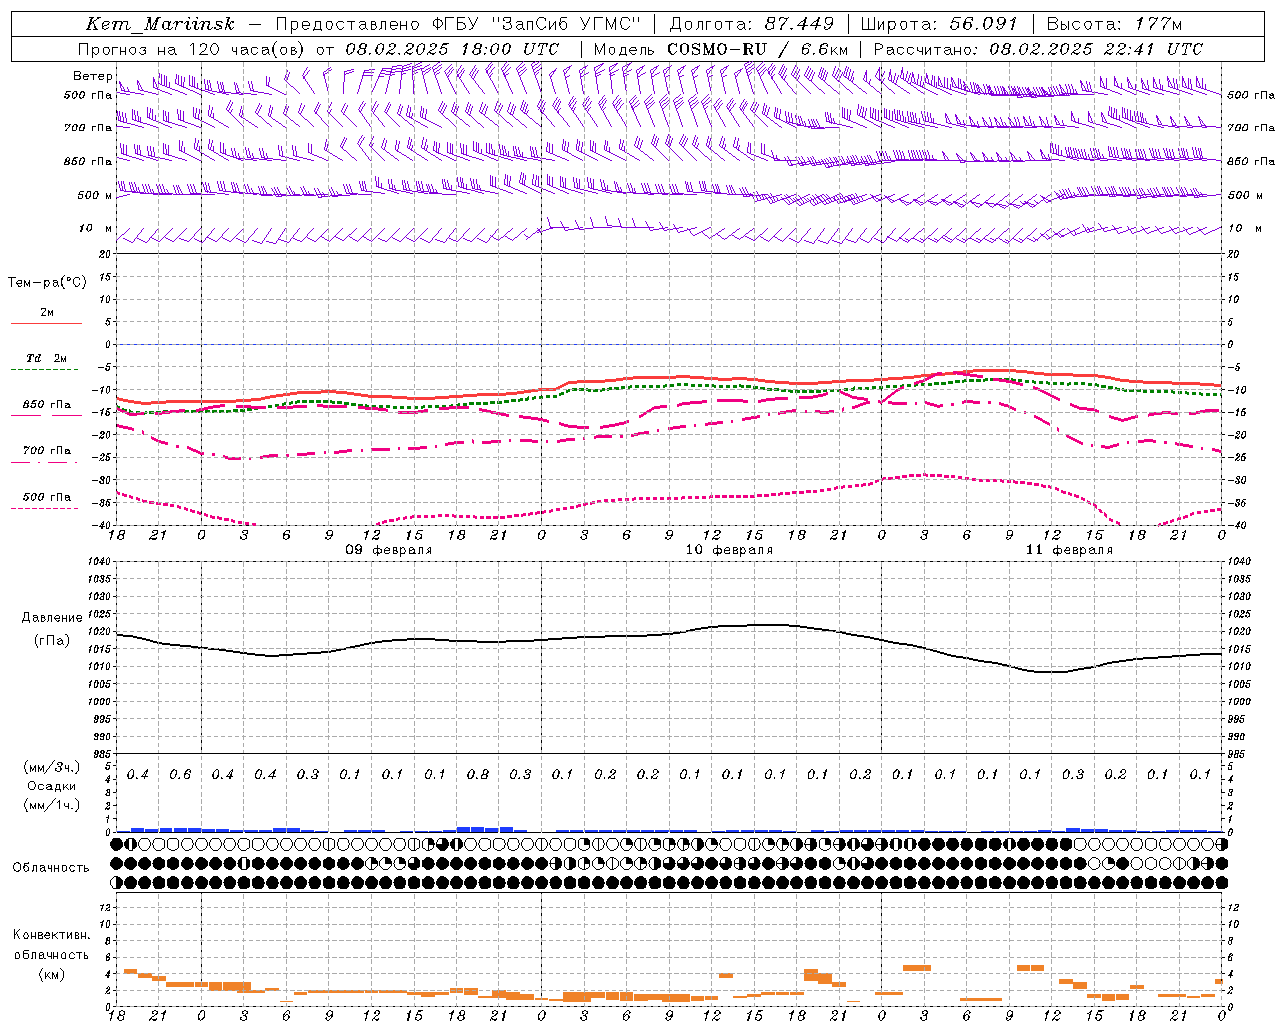Click the 'Рассчитано: 08.02.2025 22:41 UTC' timestamp
The image size is (1280, 1024).
[x=1038, y=49]
